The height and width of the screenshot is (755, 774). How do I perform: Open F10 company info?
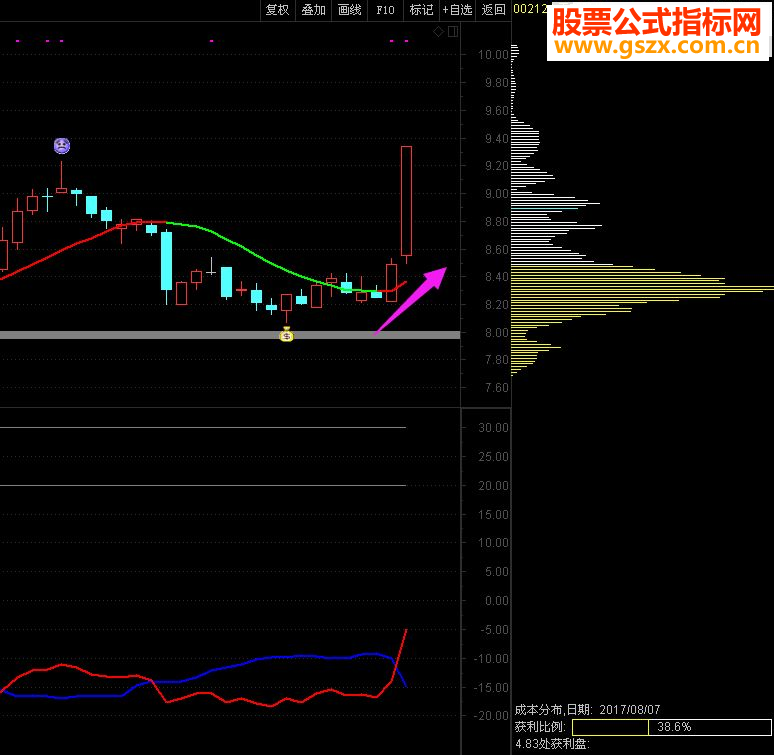[x=386, y=10]
